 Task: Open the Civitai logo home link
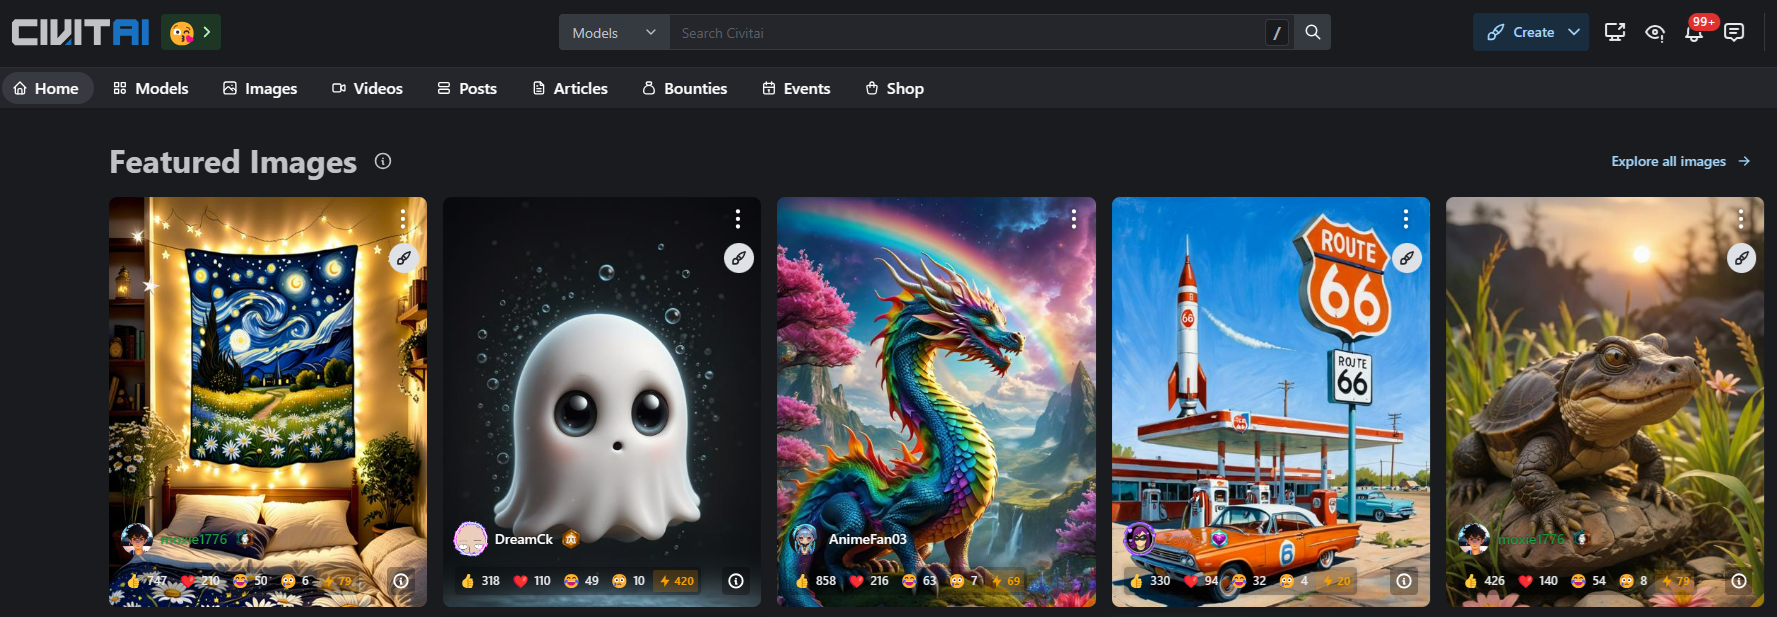pyautogui.click(x=80, y=32)
